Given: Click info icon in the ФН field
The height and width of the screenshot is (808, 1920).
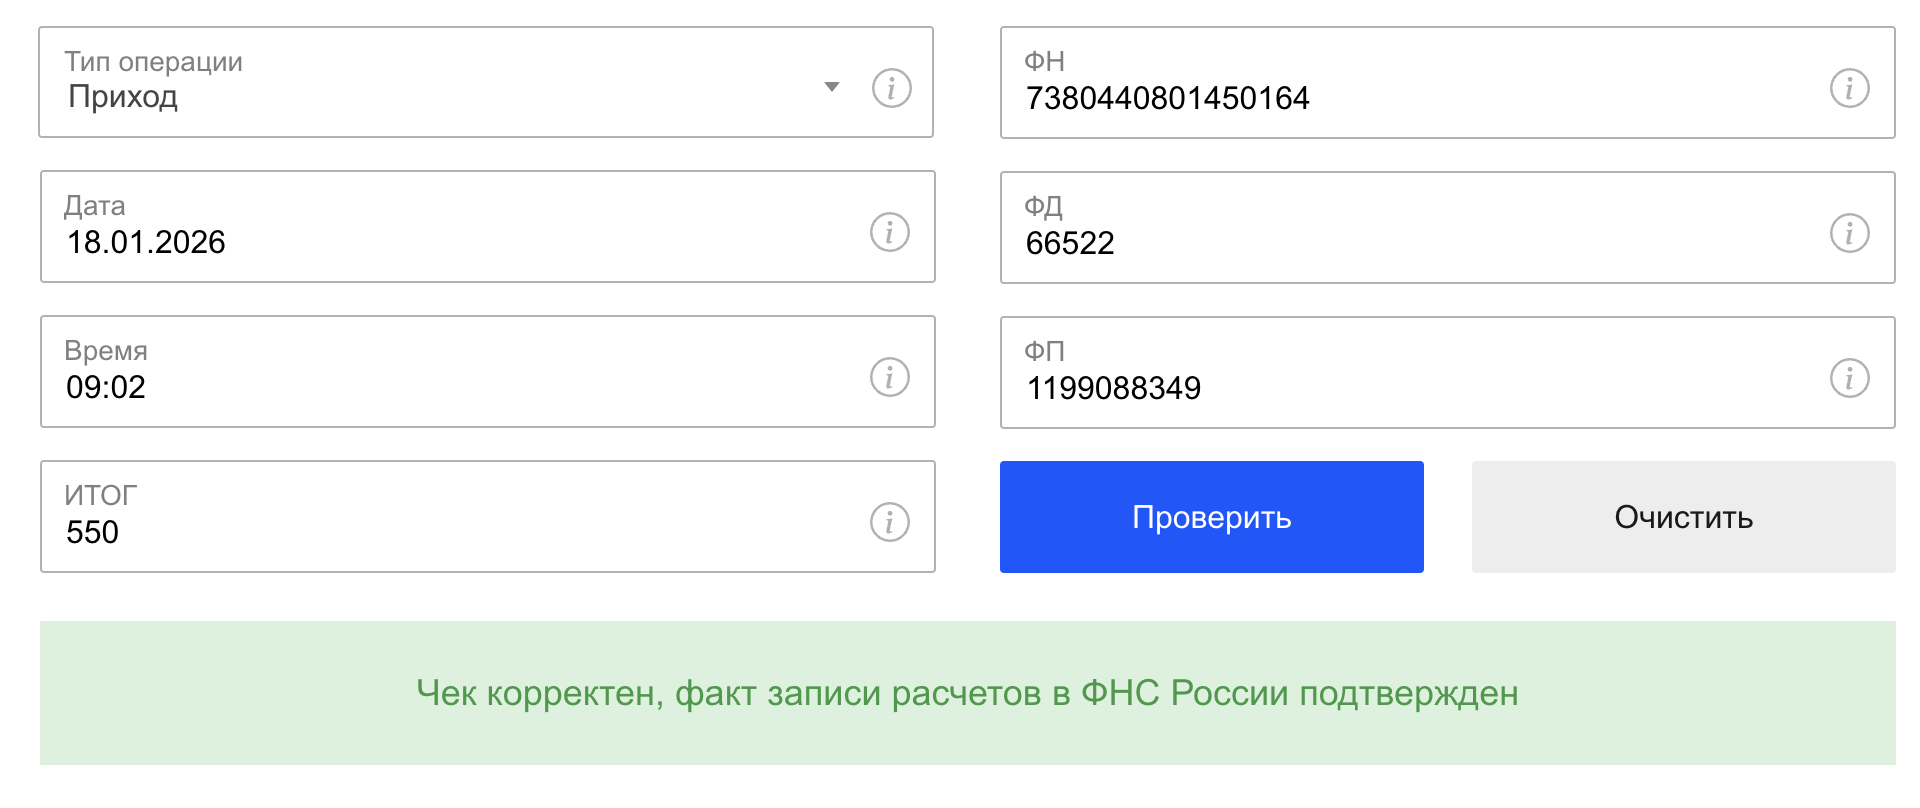Looking at the screenshot, I should (1849, 88).
